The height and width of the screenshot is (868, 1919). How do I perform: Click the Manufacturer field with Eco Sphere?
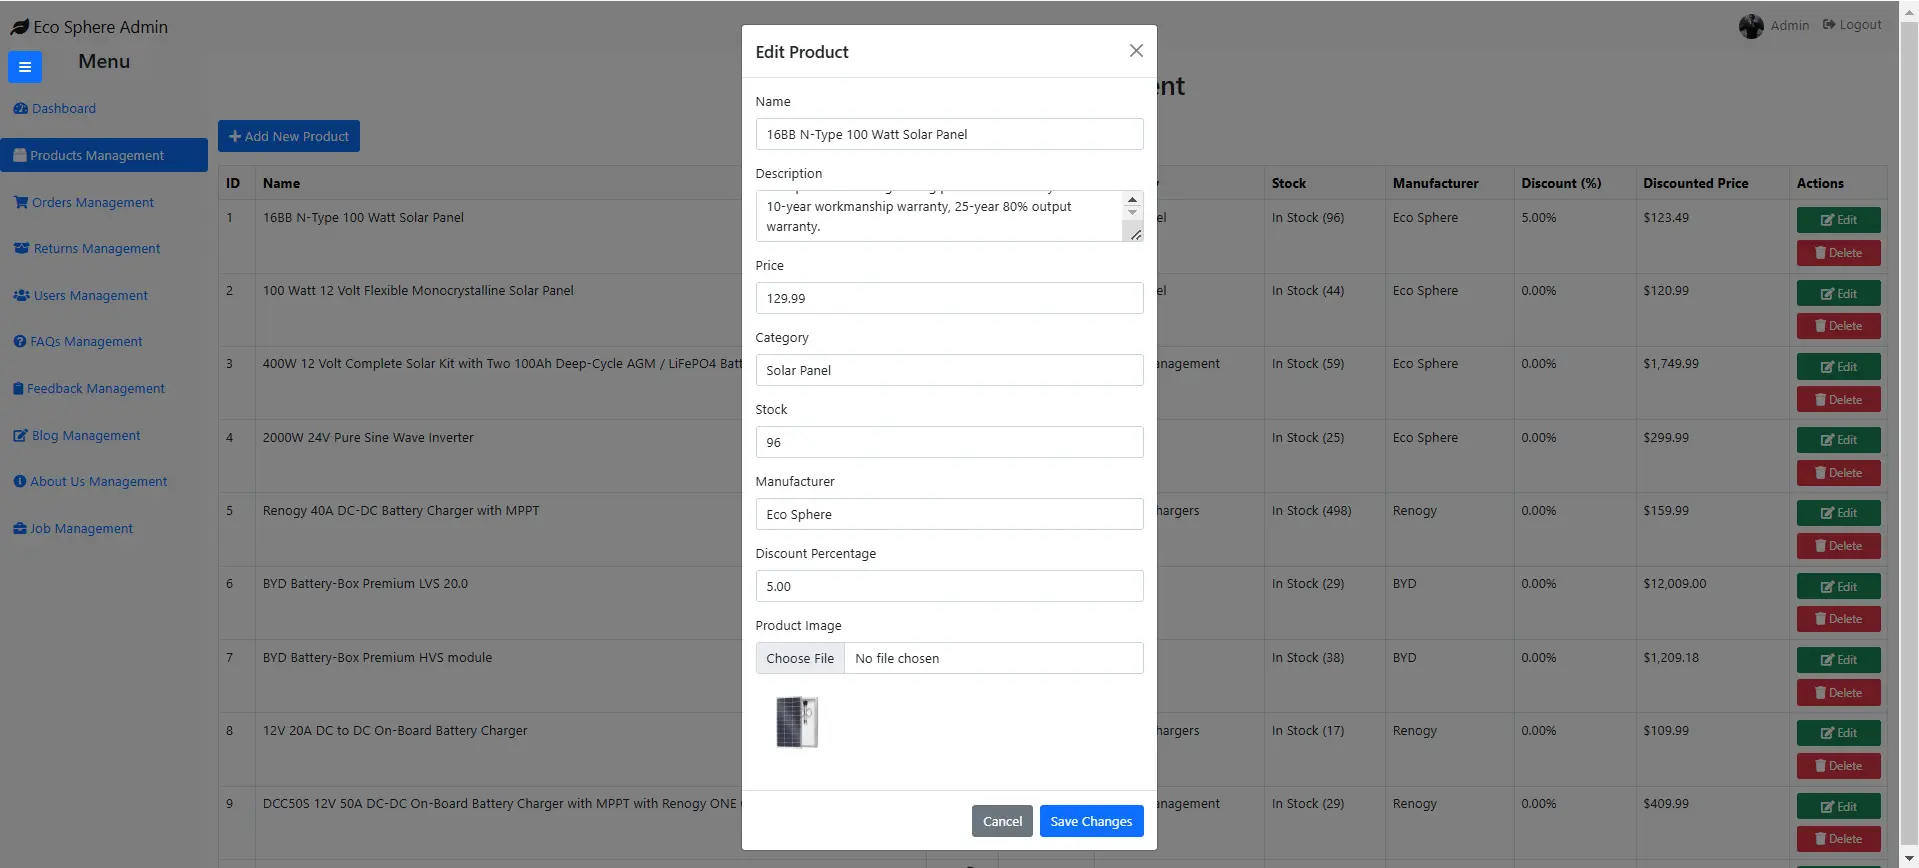coord(949,514)
